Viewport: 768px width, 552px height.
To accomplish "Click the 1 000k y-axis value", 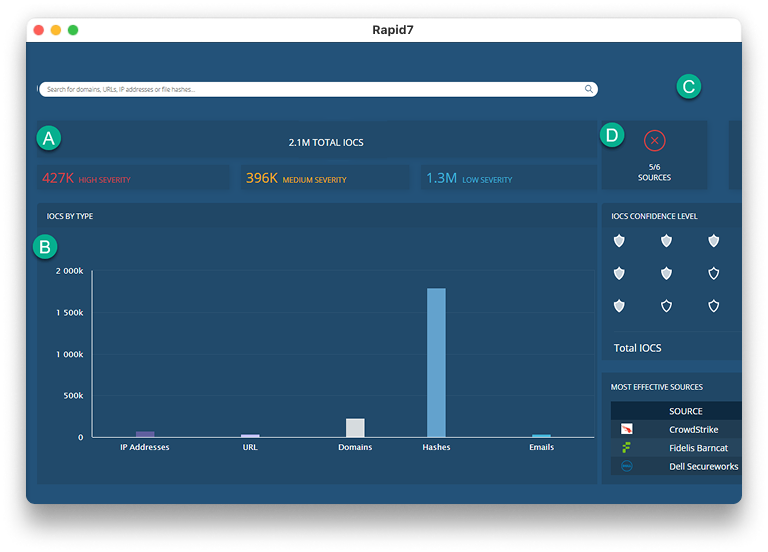I will [x=70, y=354].
